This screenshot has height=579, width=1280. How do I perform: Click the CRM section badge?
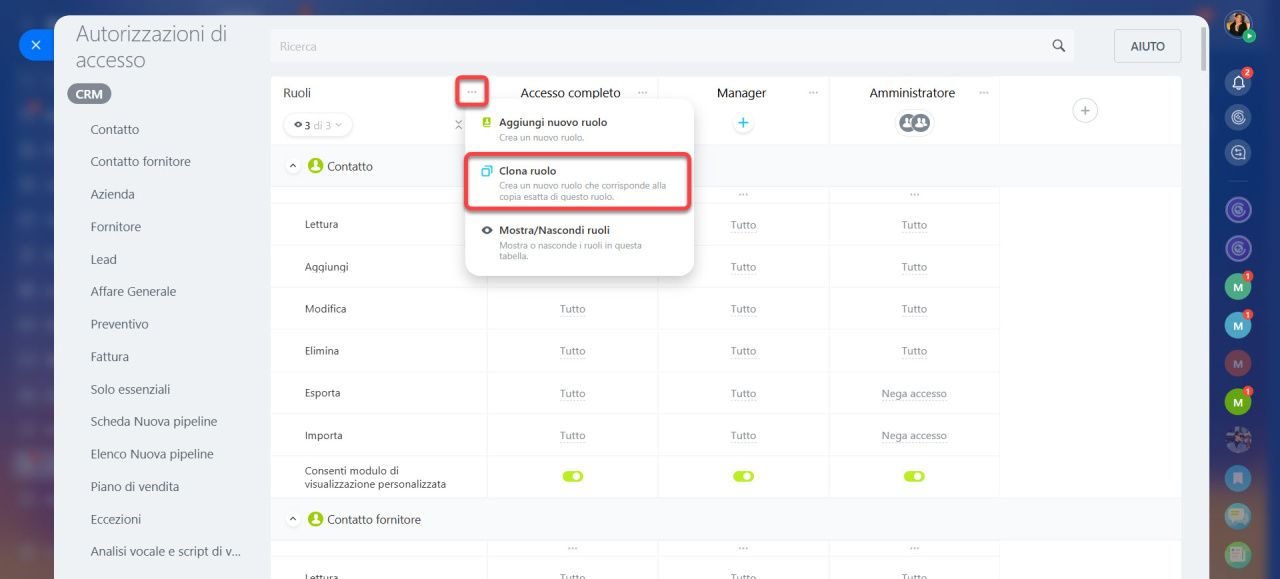[89, 94]
